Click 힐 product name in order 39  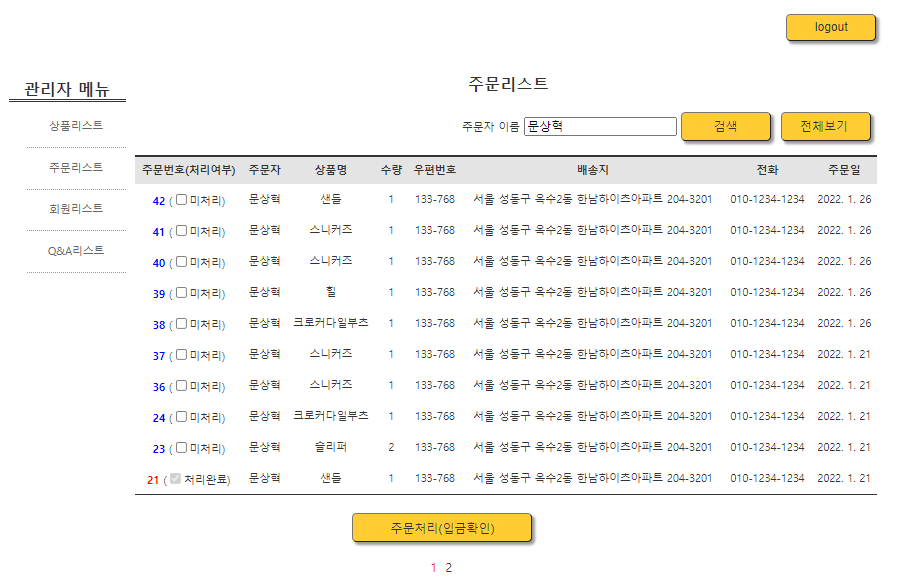point(331,292)
